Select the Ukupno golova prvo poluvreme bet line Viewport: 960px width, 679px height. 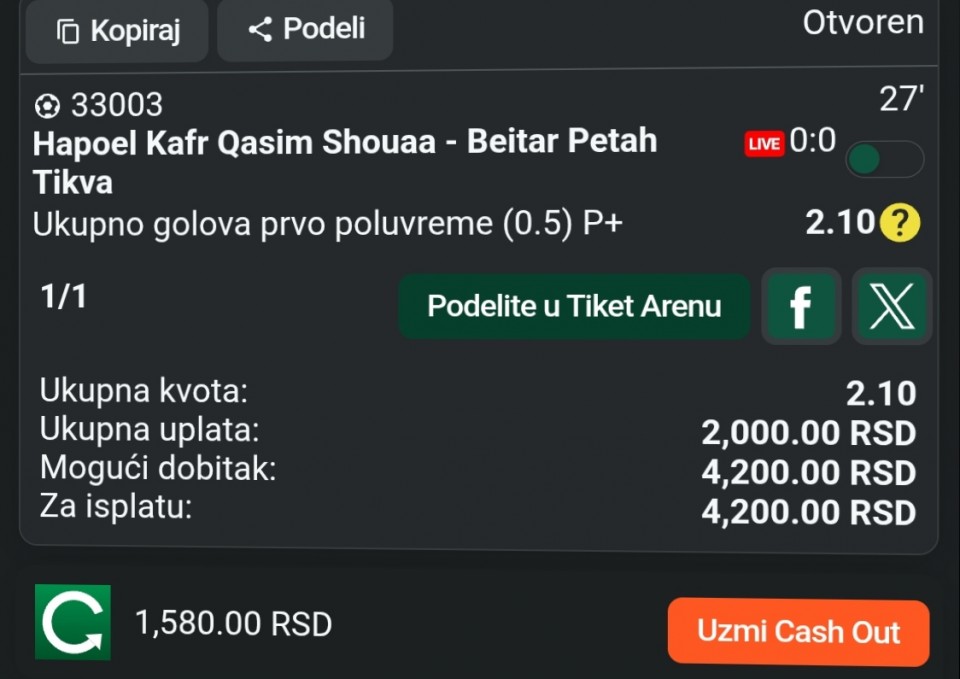click(328, 224)
